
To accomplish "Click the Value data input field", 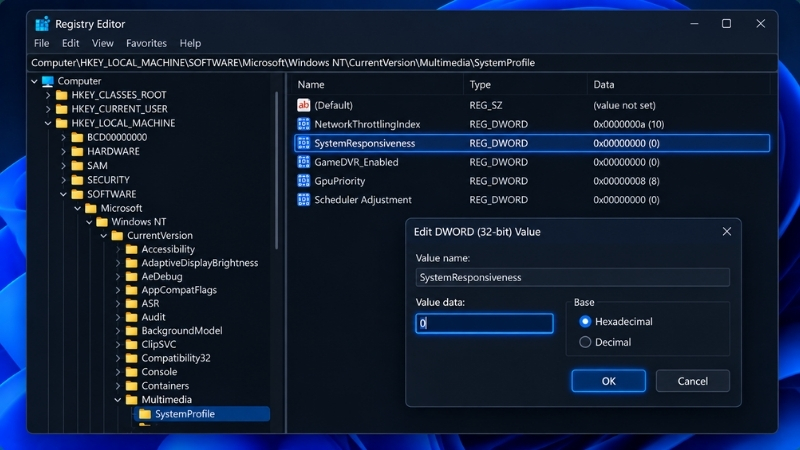I will point(484,323).
